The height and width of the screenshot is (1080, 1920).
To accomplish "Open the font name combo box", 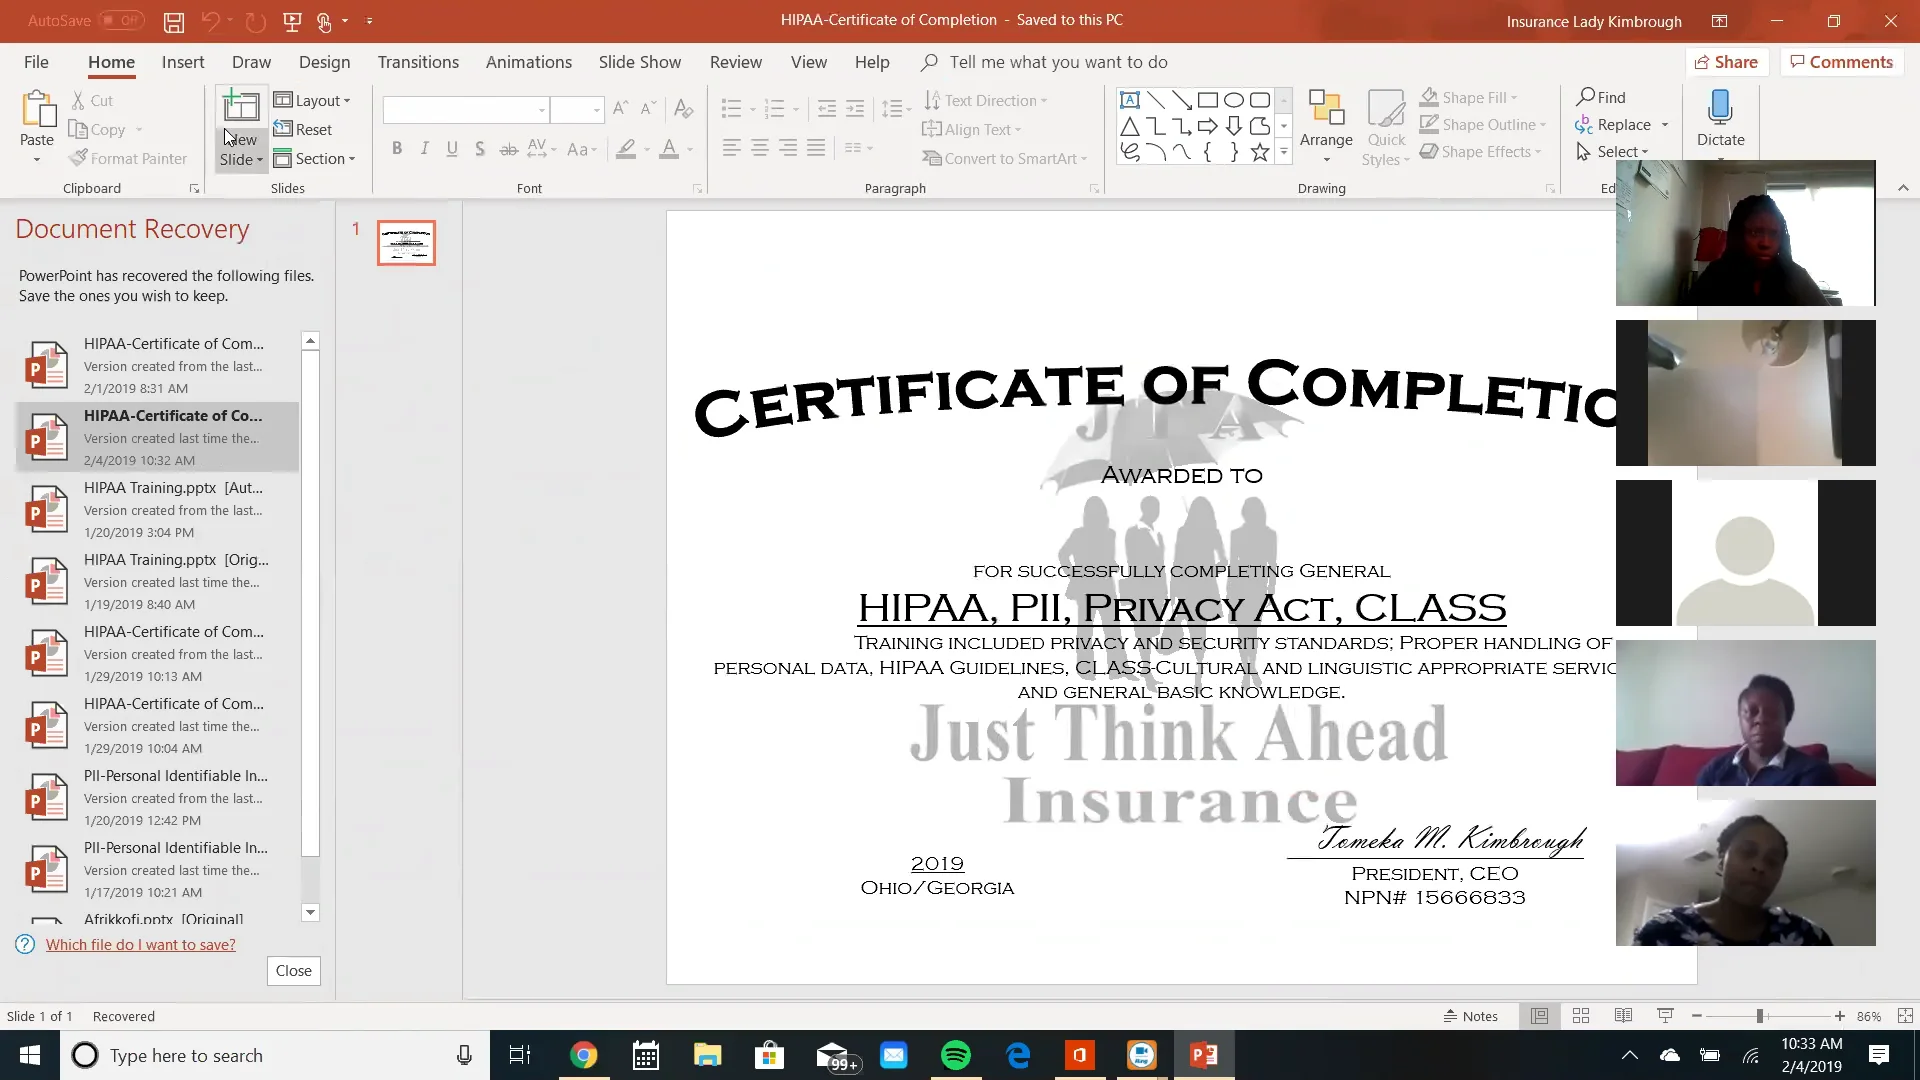I will tap(466, 109).
